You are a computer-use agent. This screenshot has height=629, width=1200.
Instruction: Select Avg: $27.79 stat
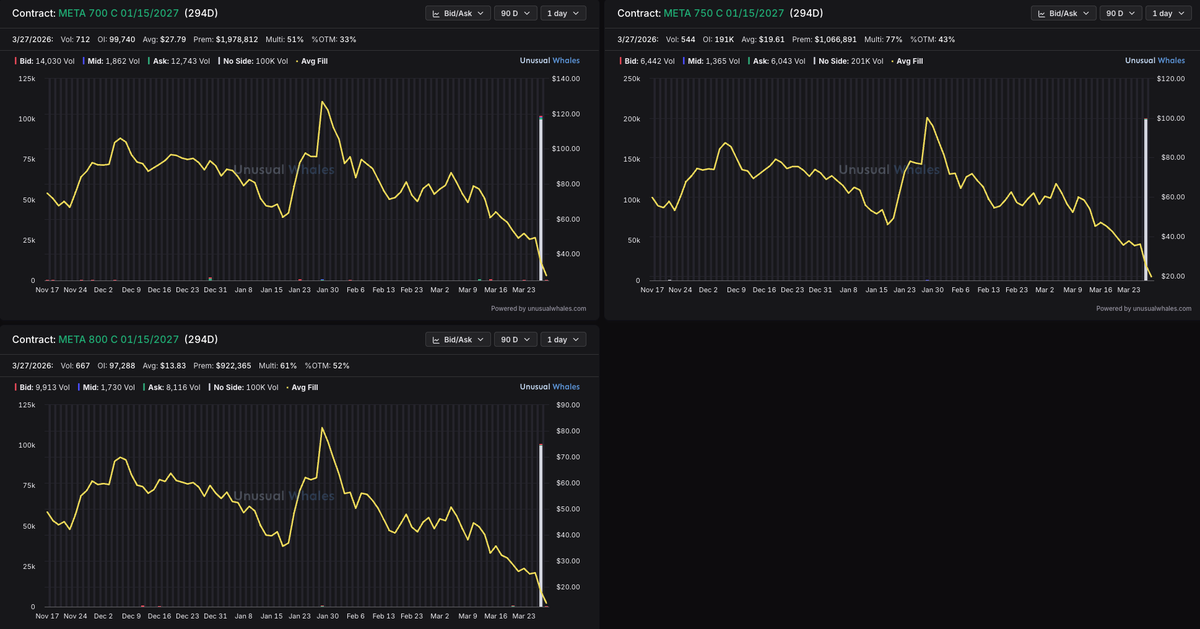click(165, 39)
